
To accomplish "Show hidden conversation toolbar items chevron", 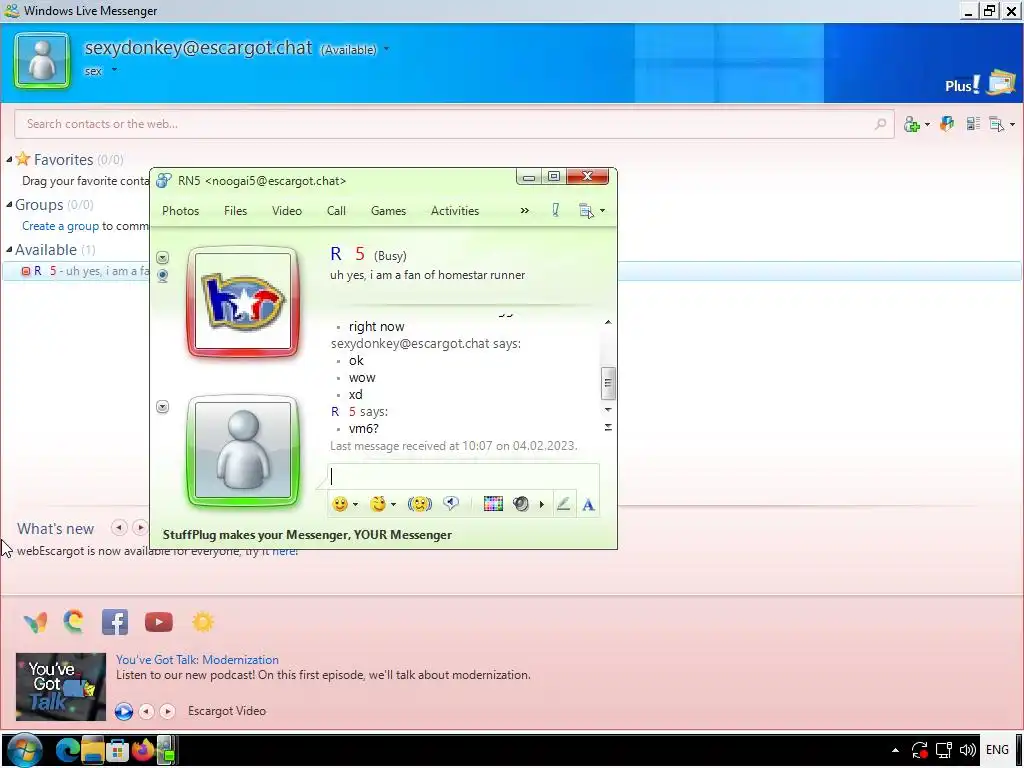I will click(524, 210).
